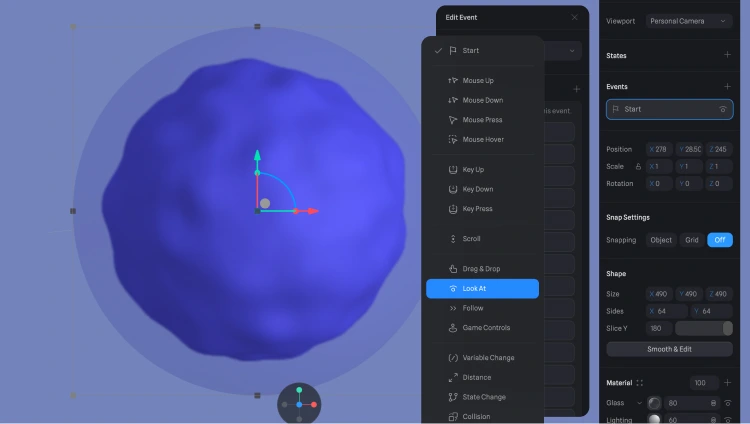Screen dimensions: 750x424
Task: Select the State Change event
Action: tap(482, 397)
